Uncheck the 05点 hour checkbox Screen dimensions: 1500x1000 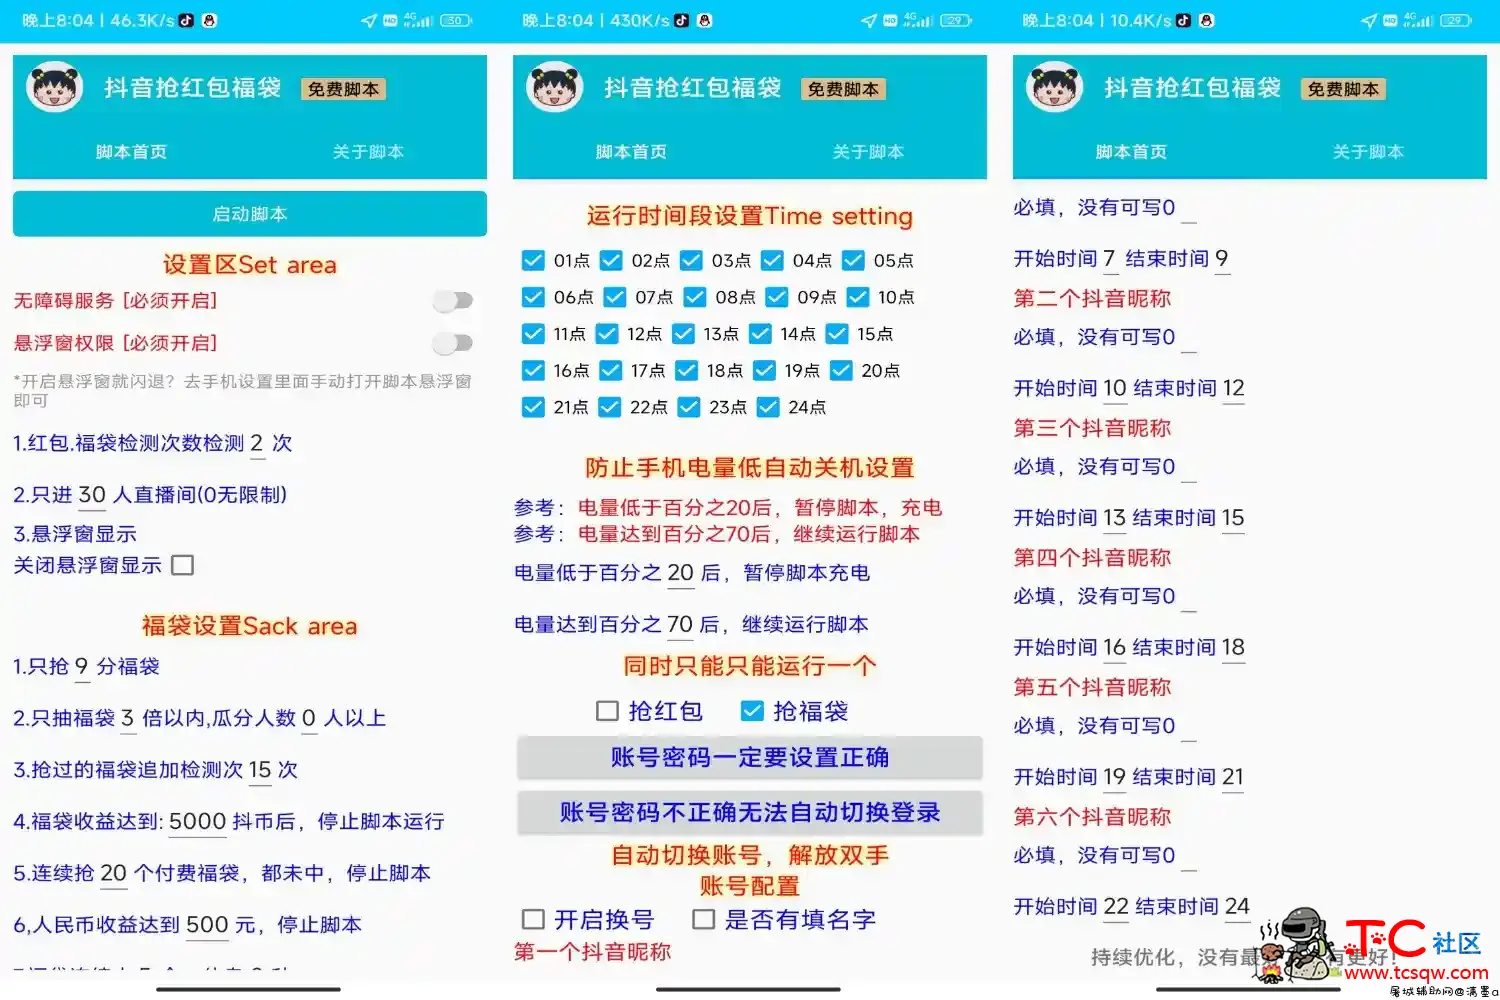pyautogui.click(x=853, y=260)
